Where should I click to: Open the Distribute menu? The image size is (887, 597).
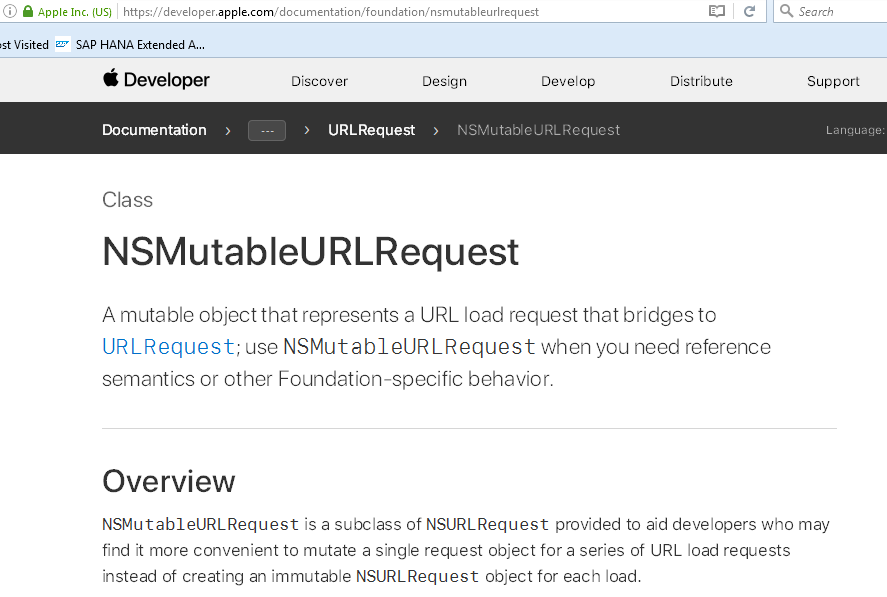(701, 81)
